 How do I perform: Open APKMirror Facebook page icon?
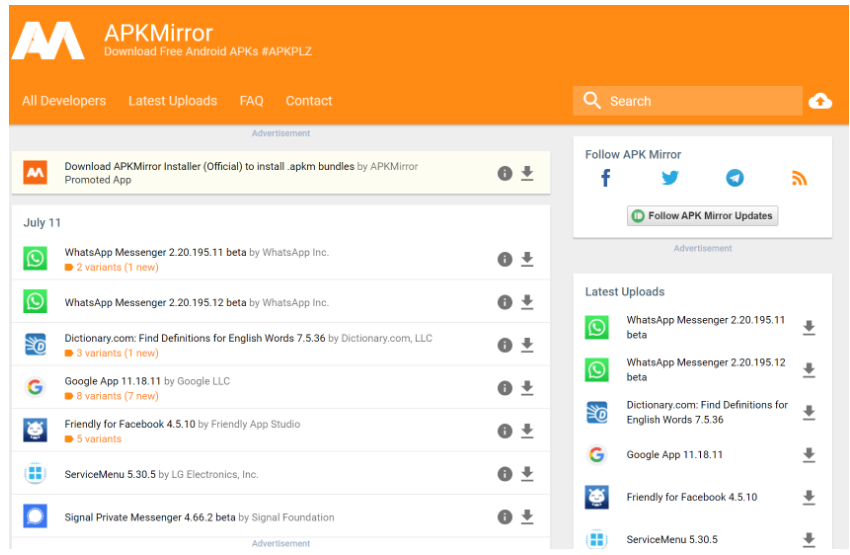click(606, 178)
